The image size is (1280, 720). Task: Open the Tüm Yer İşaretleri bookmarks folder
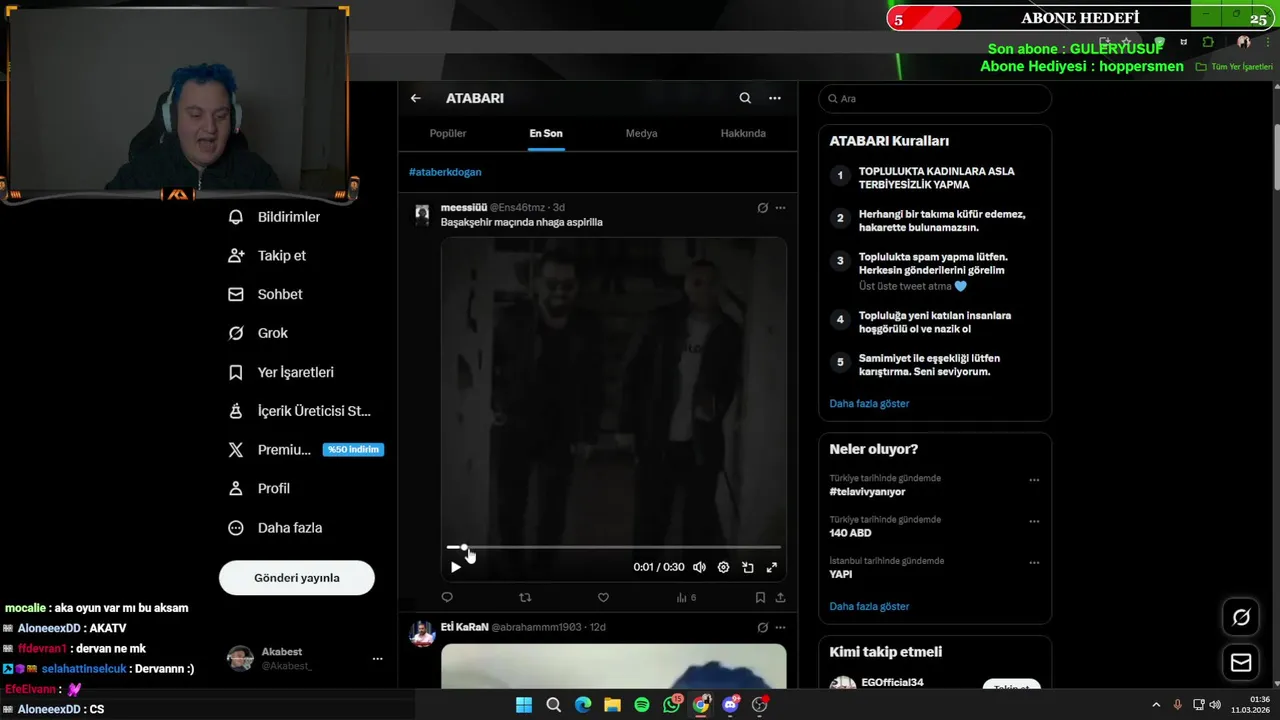coord(1234,67)
